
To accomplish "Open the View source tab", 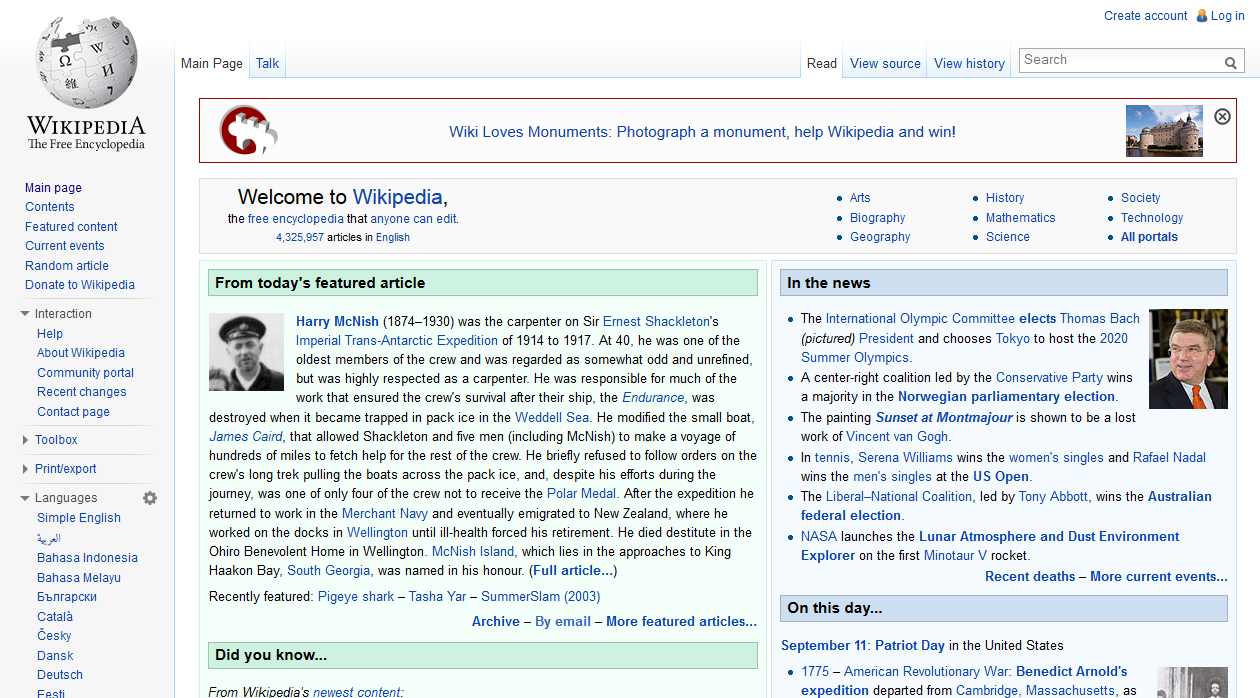I will coord(885,63).
